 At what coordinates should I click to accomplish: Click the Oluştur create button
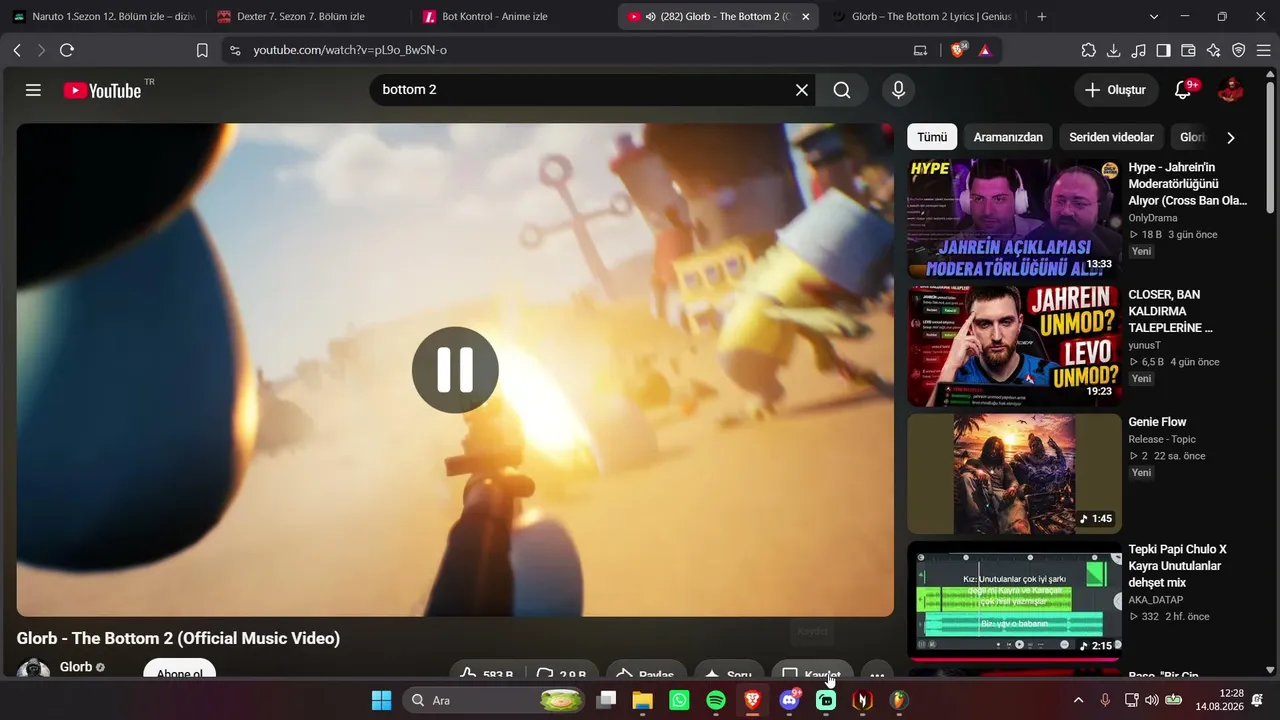[x=1117, y=90]
